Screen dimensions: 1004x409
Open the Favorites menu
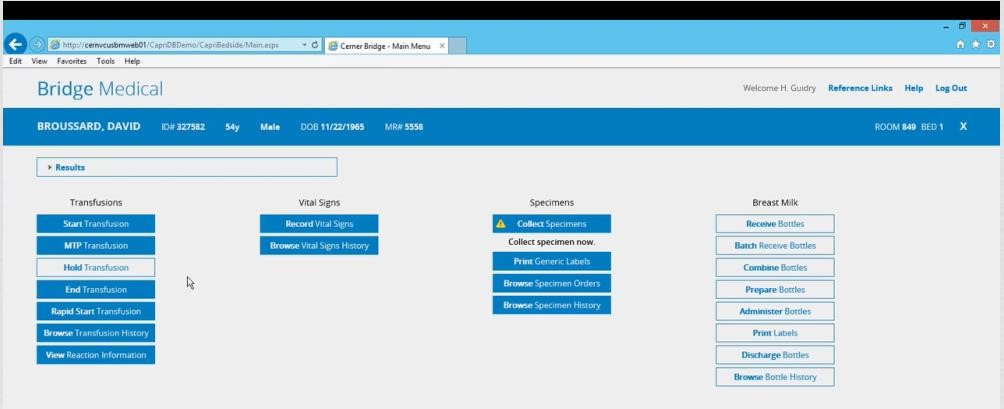(x=72, y=61)
